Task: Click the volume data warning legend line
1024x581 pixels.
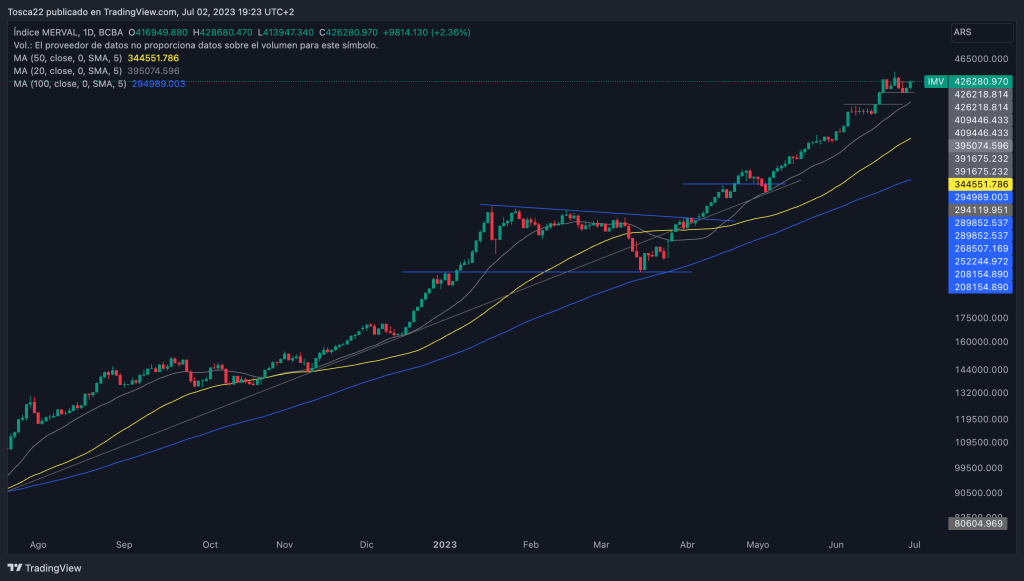Action: tap(195, 46)
